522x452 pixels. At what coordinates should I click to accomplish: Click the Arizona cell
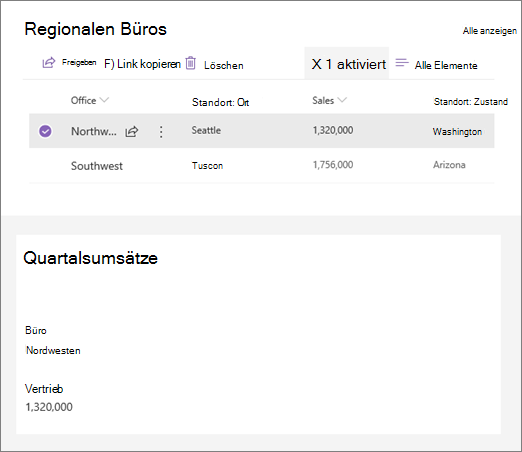coord(449,165)
